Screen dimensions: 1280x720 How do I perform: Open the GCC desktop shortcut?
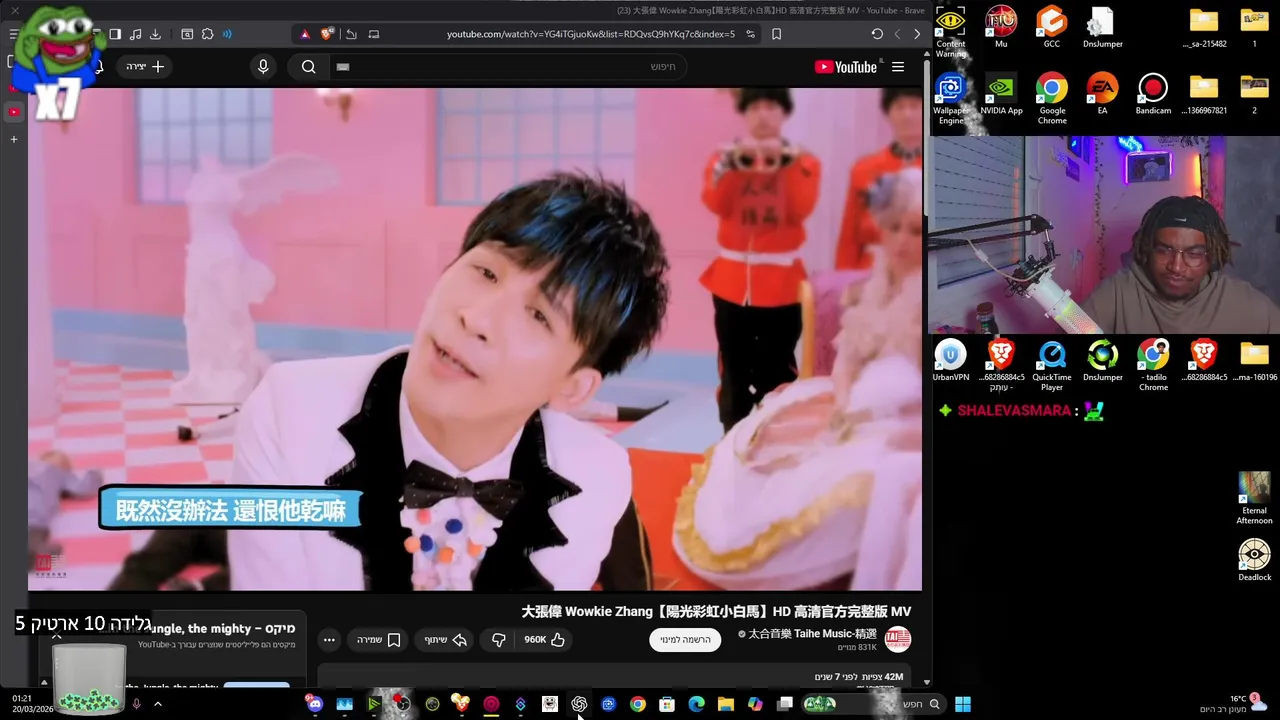pos(1052,28)
